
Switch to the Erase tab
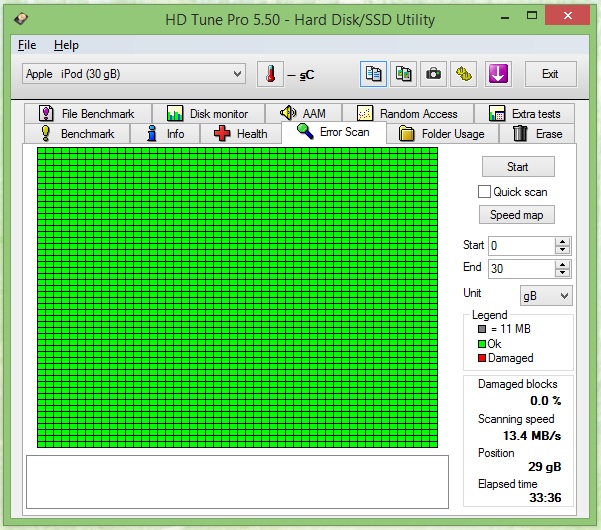537,134
